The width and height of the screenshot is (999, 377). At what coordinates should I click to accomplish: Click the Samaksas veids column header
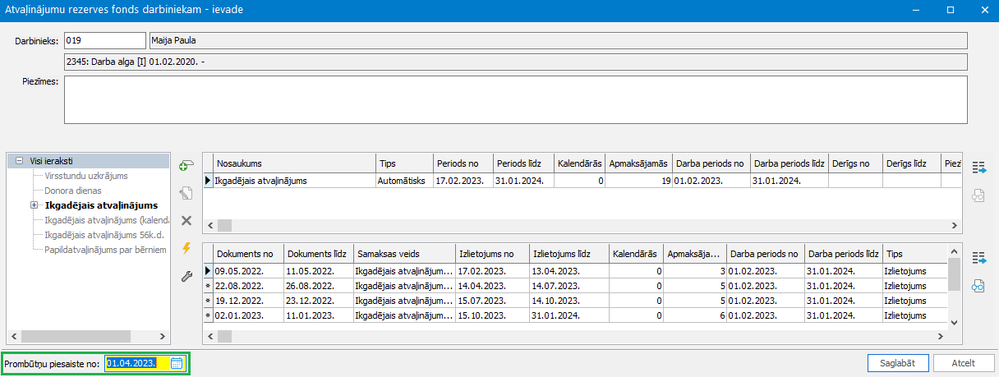405,253
